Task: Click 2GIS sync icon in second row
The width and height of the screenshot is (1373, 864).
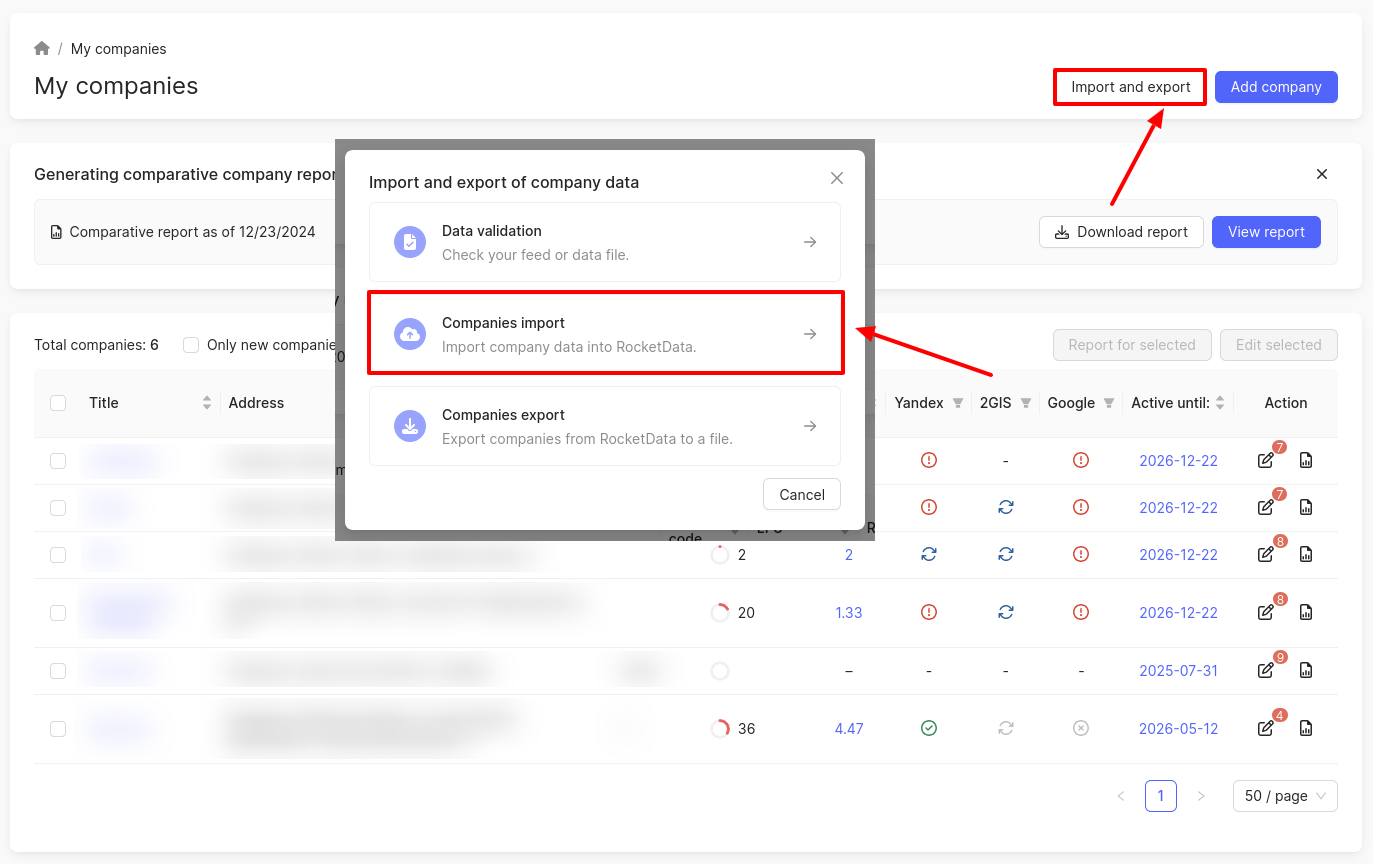Action: pyautogui.click(x=1005, y=507)
